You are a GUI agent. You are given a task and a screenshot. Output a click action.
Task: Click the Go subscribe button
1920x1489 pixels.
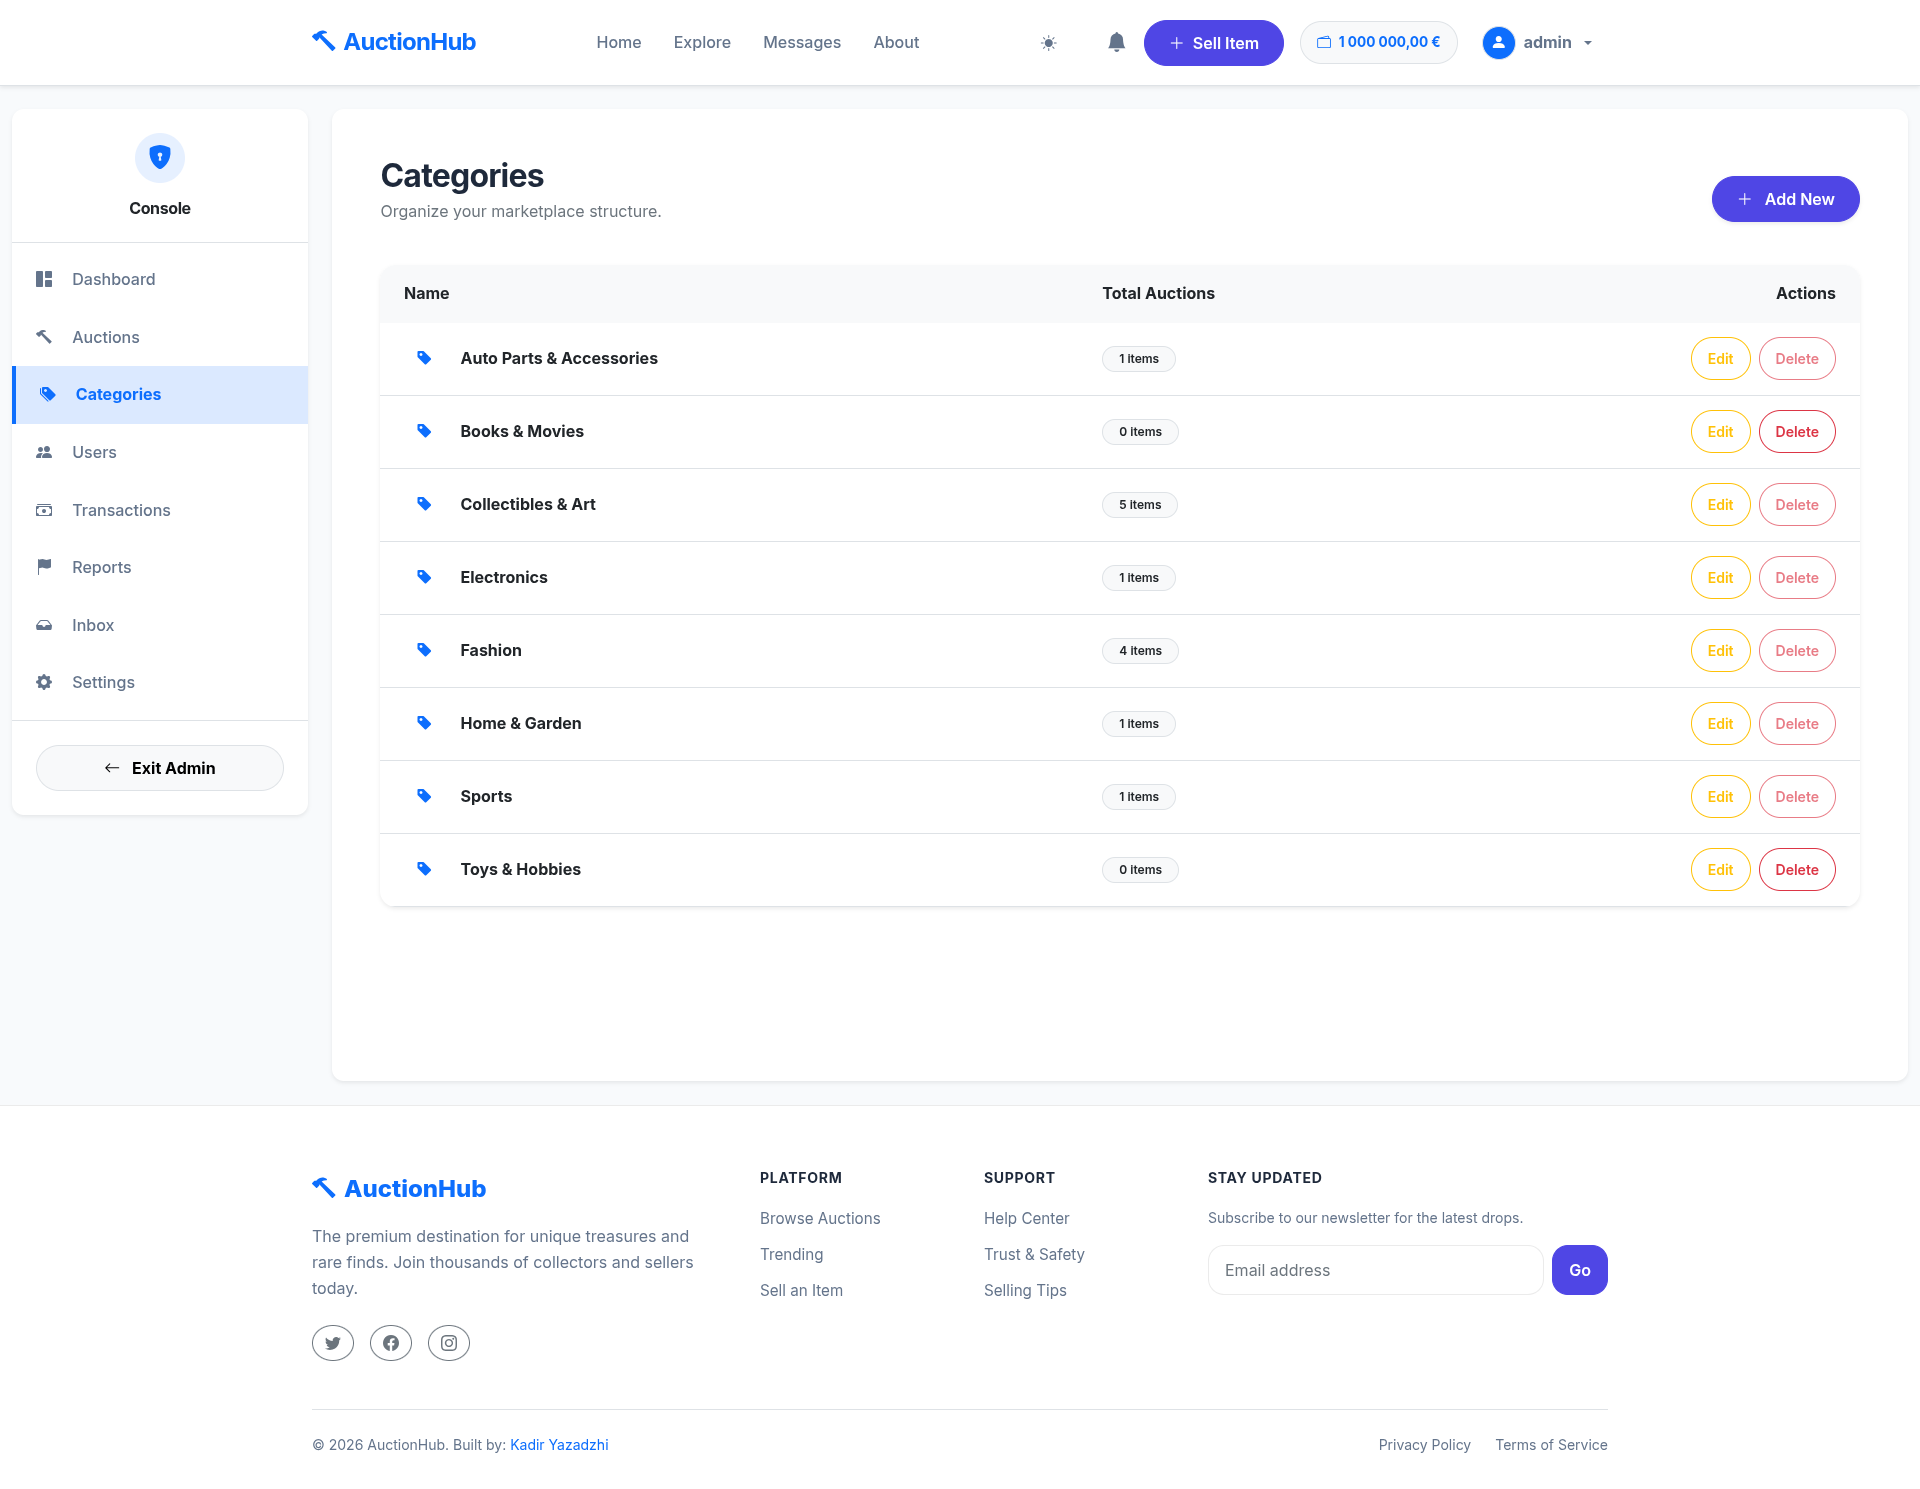pos(1580,1270)
